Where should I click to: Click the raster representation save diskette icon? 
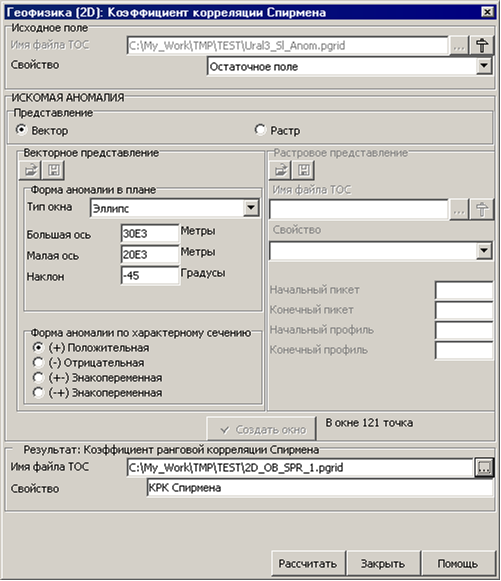pos(304,170)
